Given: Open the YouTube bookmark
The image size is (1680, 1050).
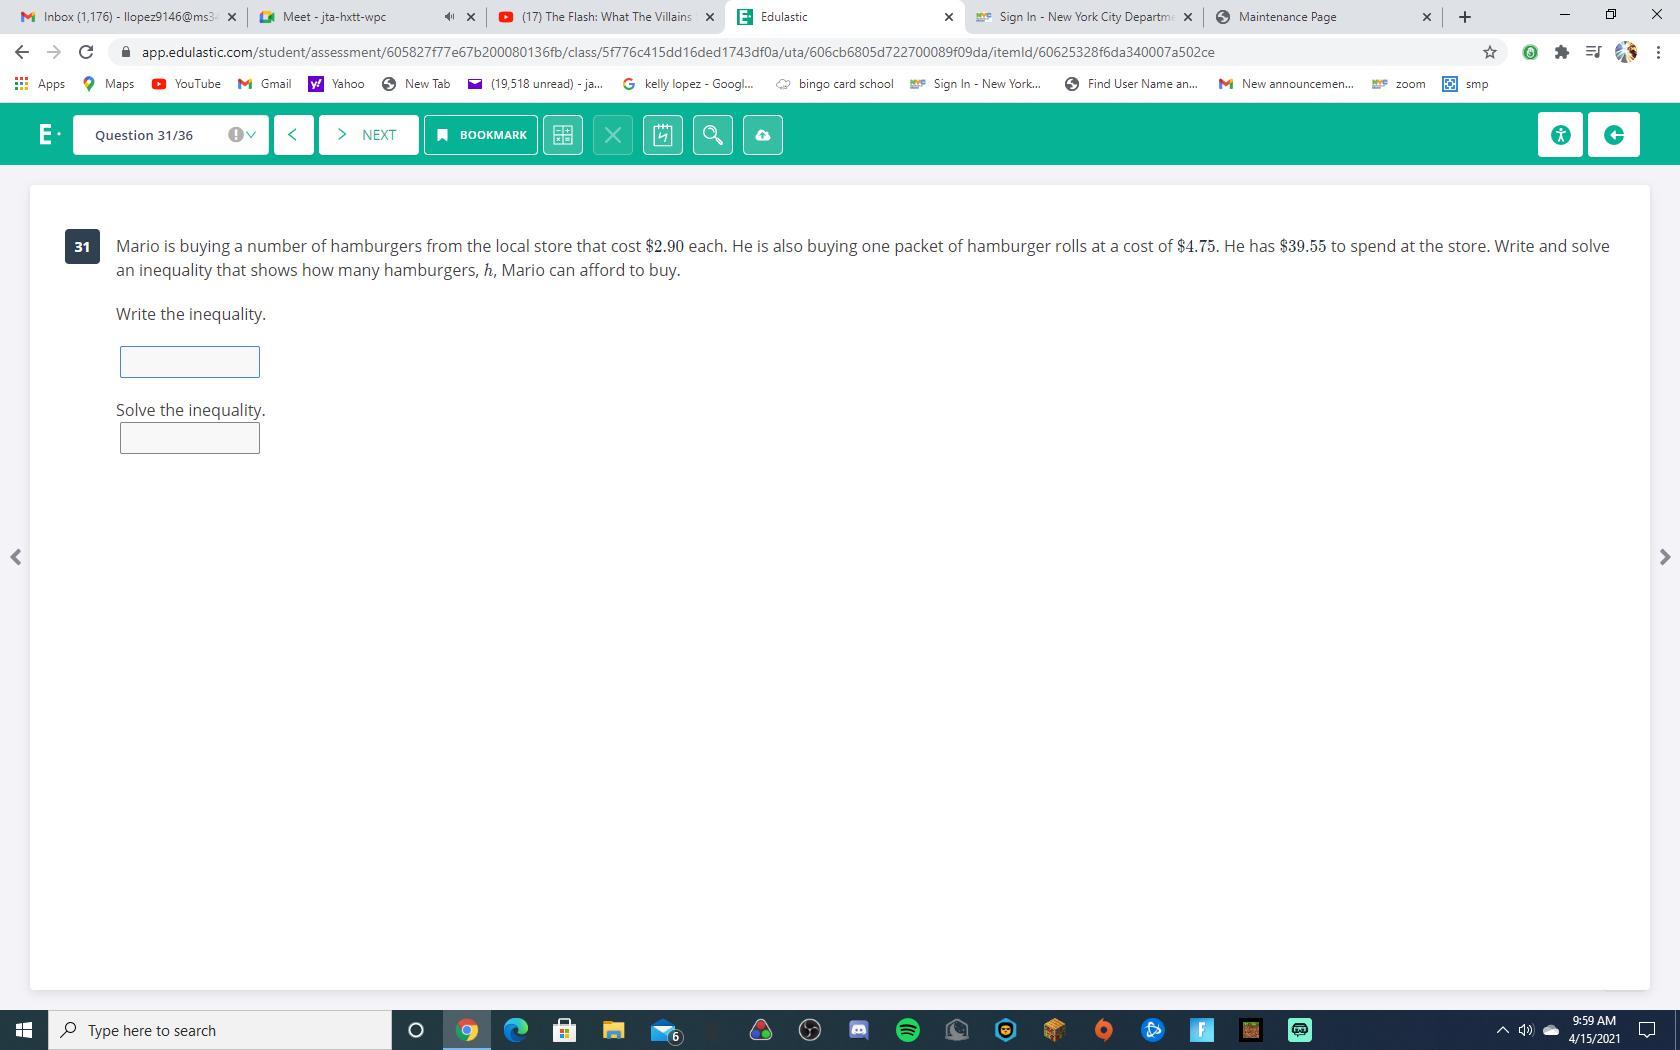Looking at the screenshot, I should [186, 84].
